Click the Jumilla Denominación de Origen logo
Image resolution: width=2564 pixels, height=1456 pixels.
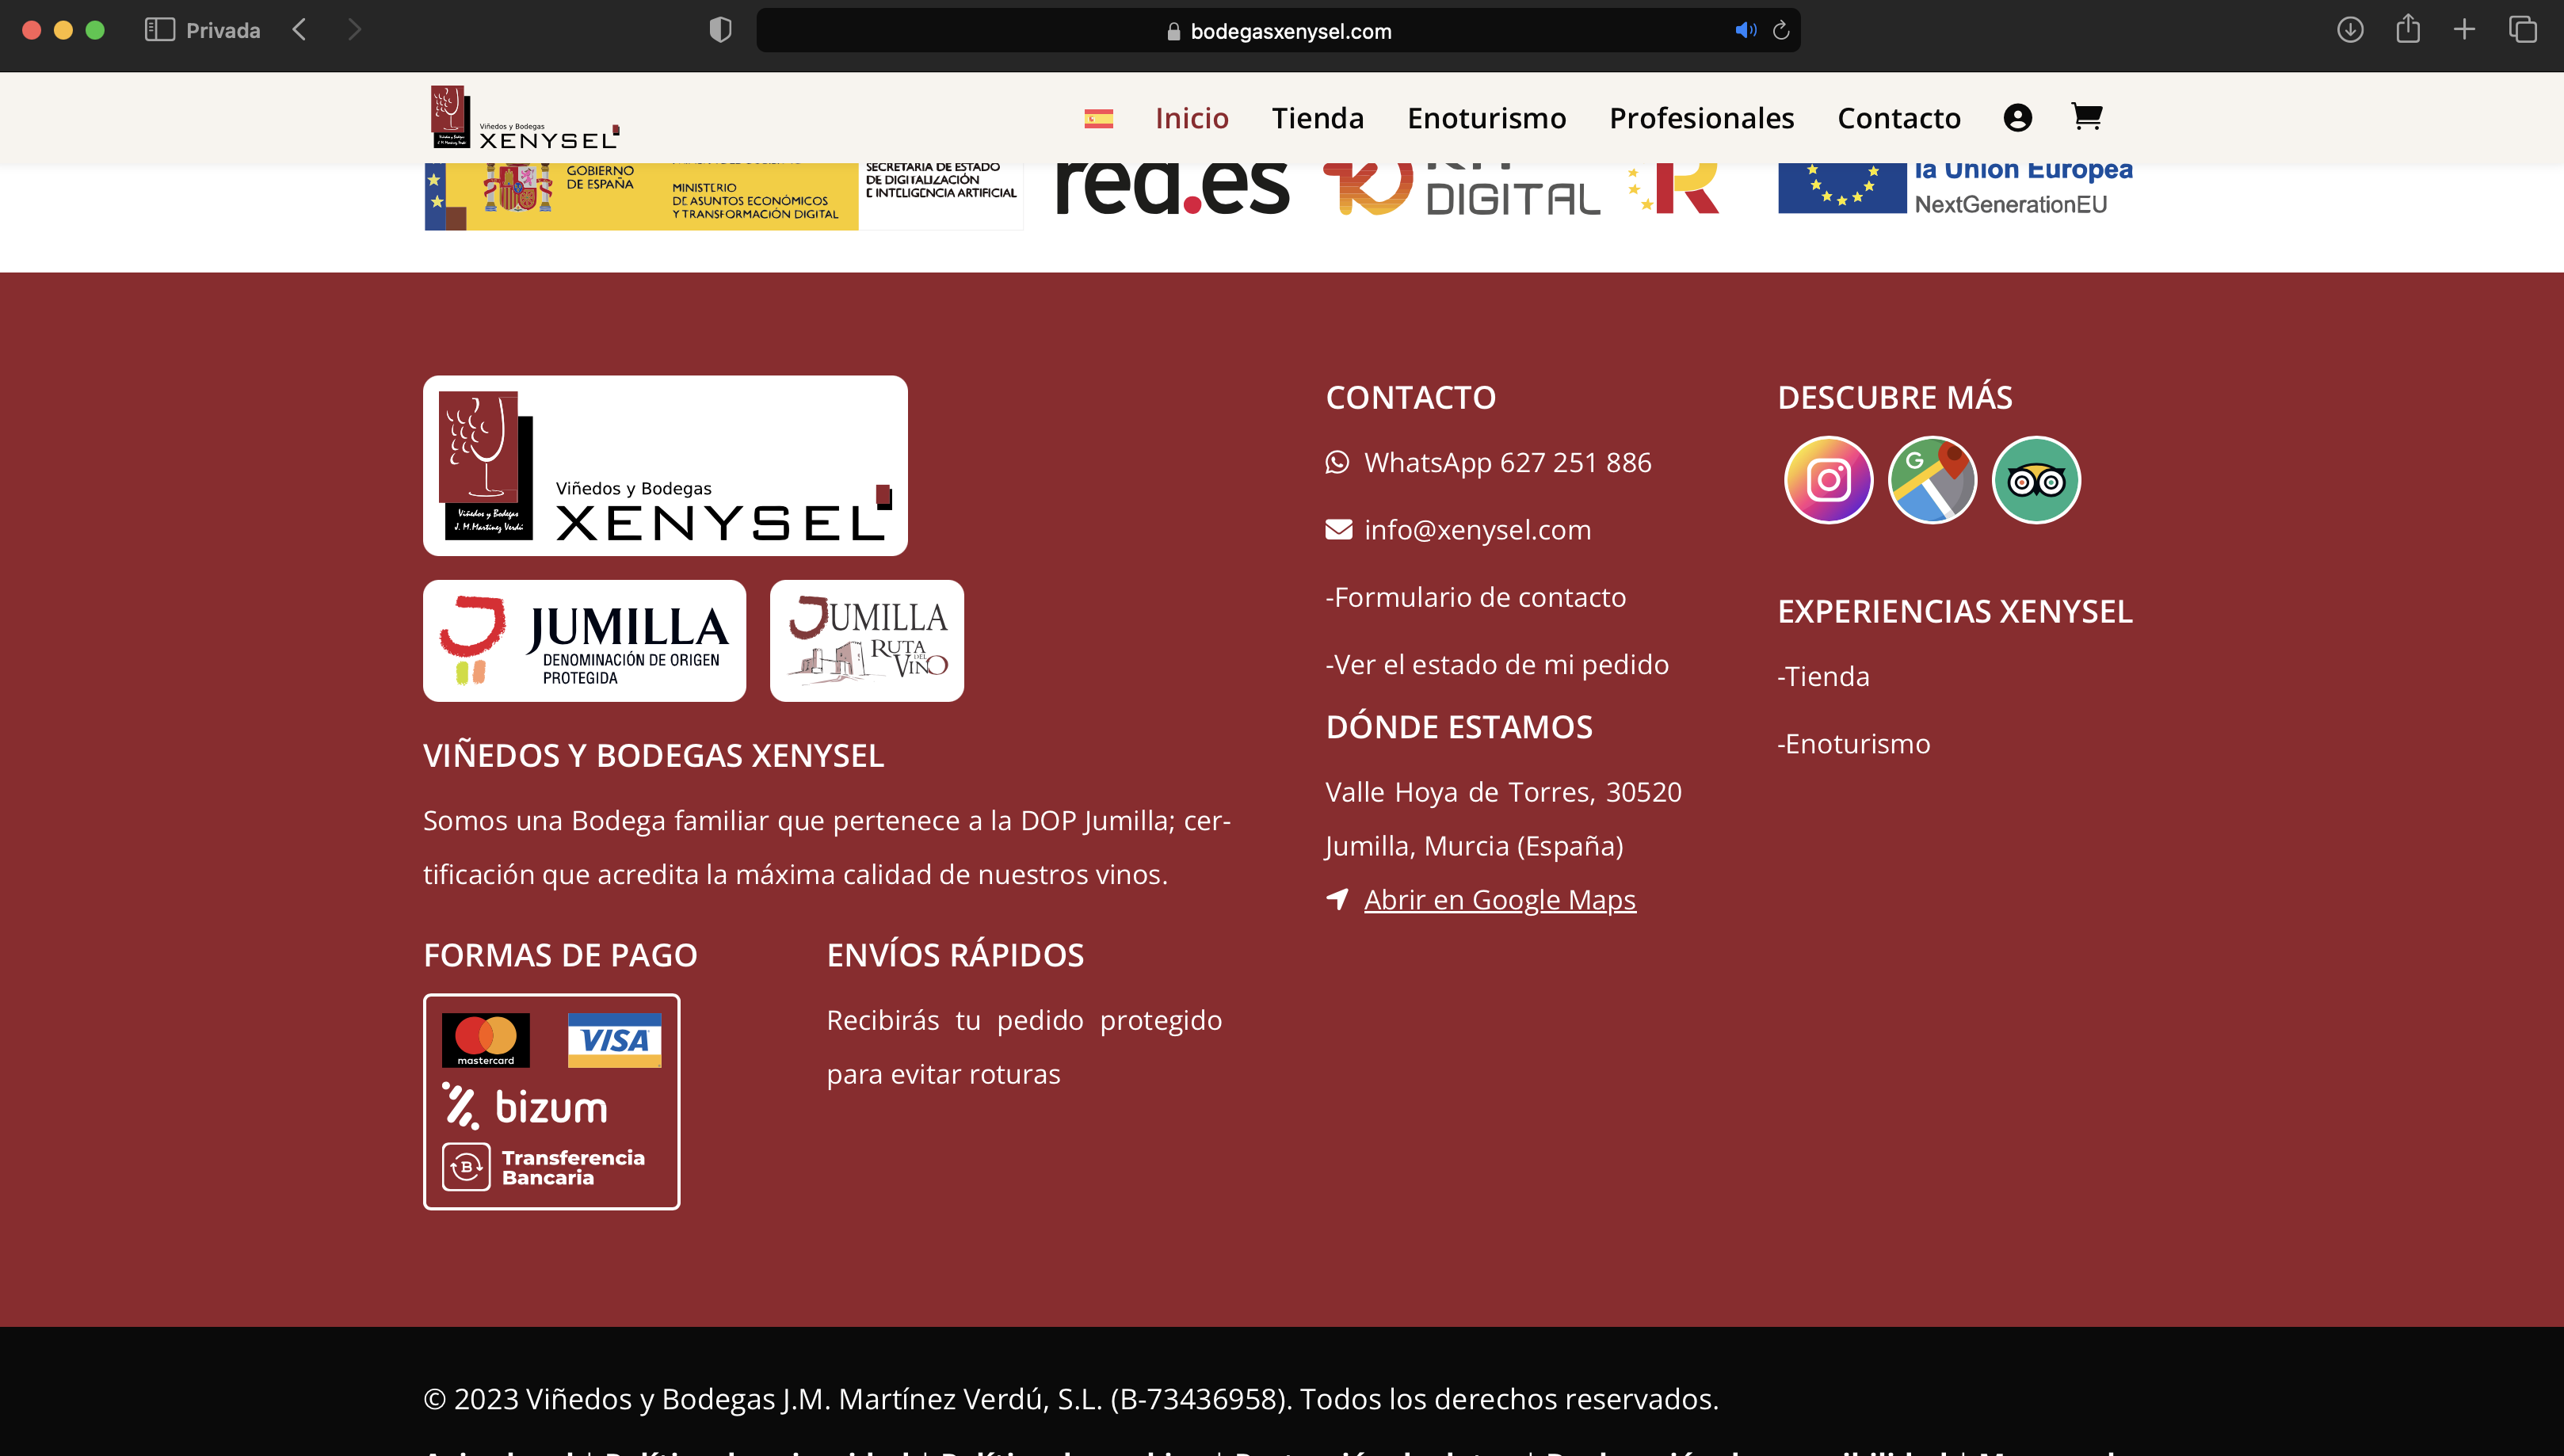click(x=584, y=641)
